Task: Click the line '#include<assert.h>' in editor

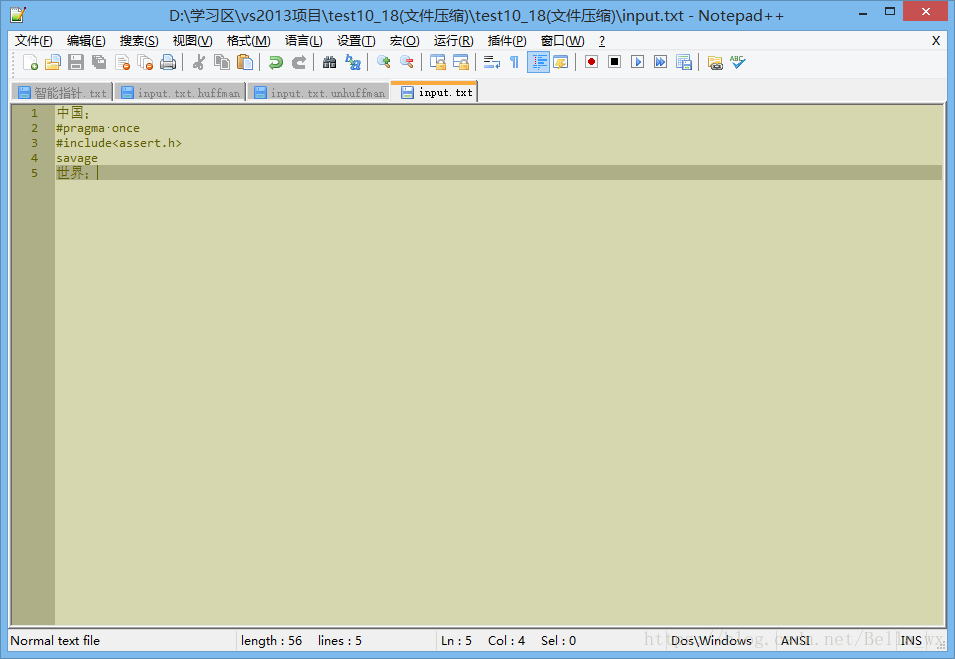Action: point(119,143)
